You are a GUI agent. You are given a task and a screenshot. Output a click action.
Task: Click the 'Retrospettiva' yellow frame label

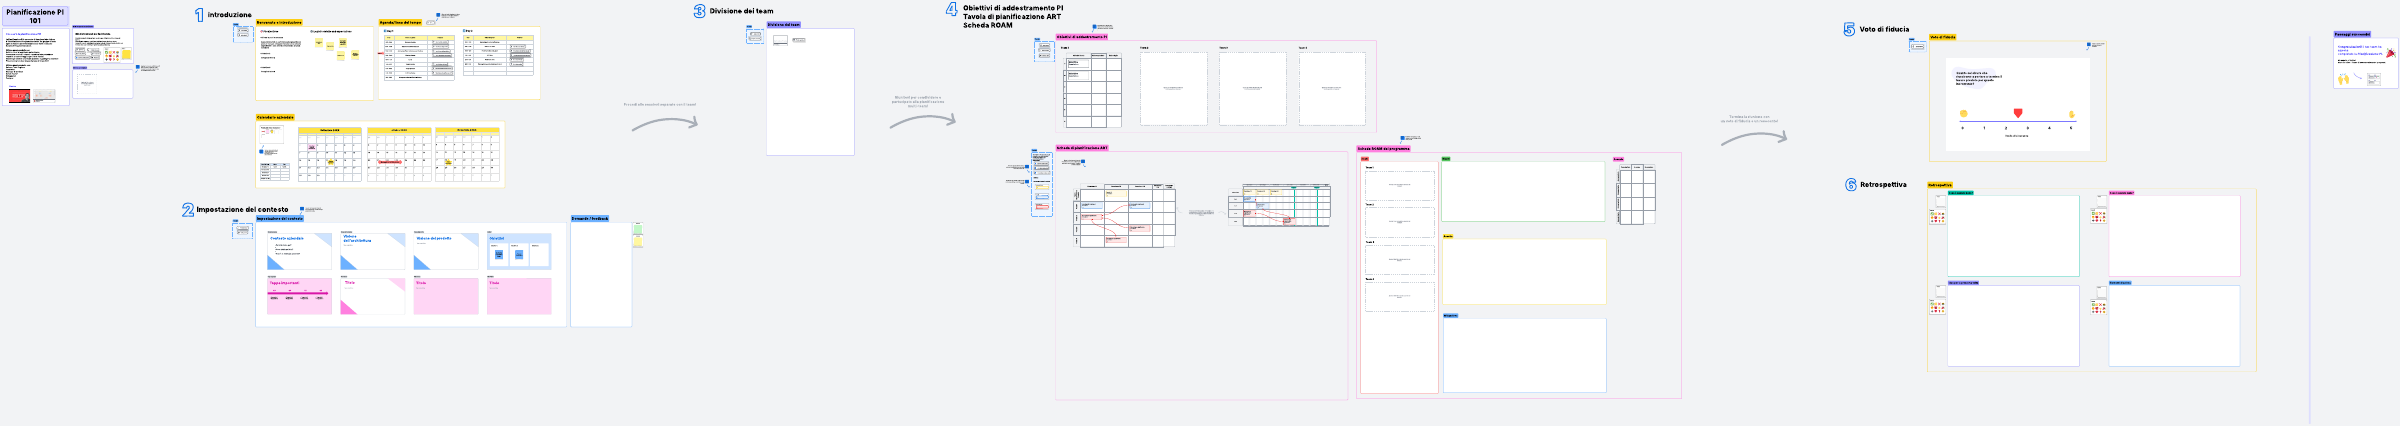coord(1940,185)
